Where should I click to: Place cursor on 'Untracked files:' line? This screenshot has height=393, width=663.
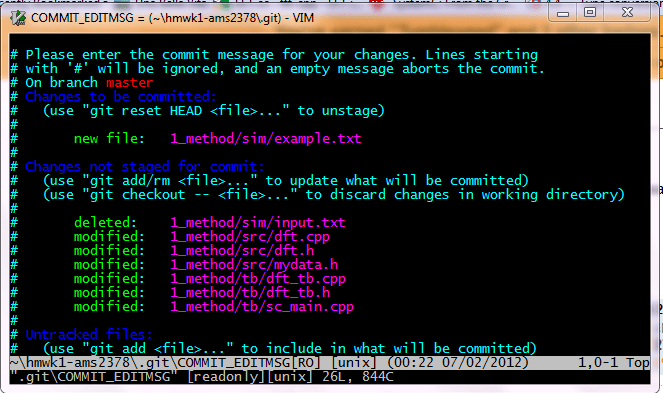[89, 335]
